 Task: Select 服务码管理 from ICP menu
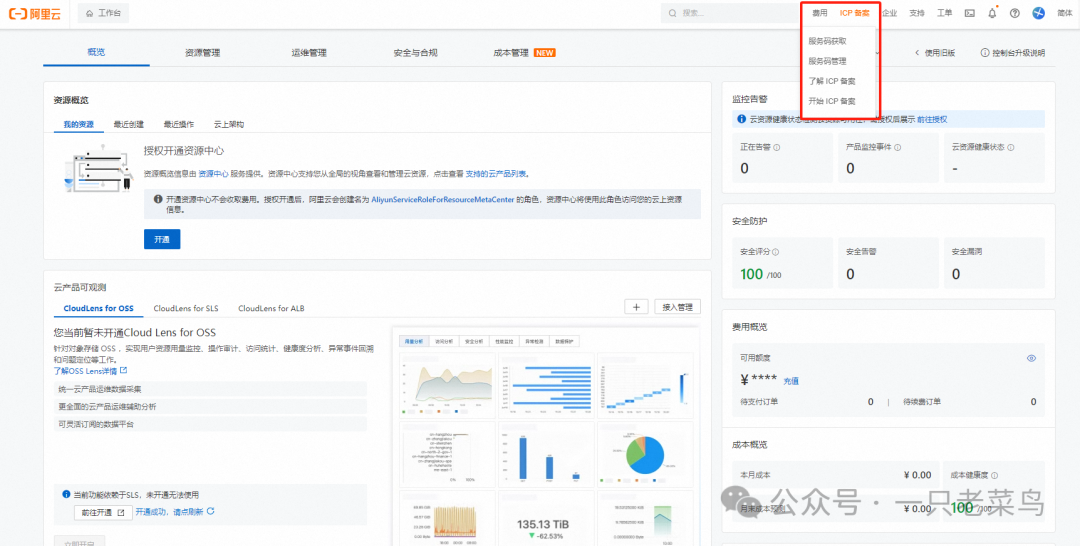tap(827, 61)
